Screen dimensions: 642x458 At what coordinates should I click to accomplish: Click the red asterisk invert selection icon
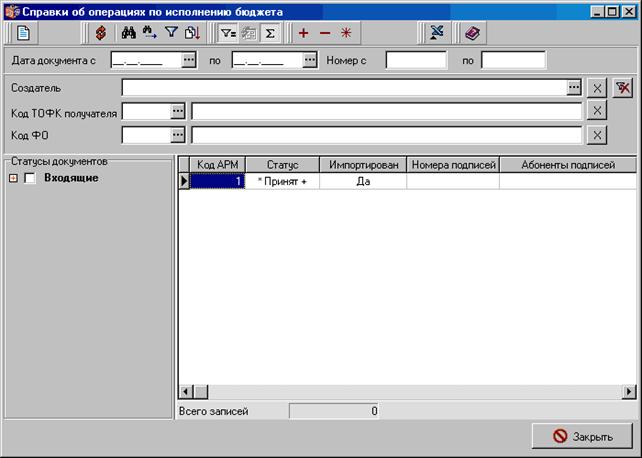(x=346, y=33)
